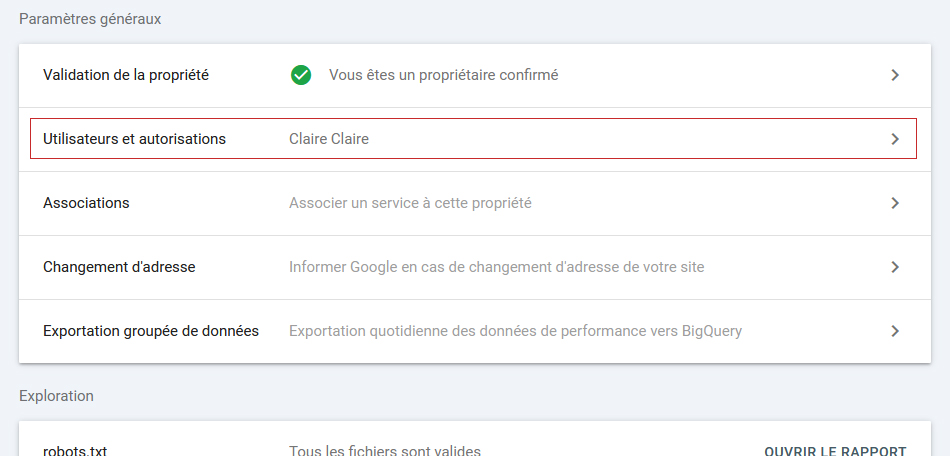This screenshot has width=950, height=456.
Task: Click the chevron arrow beside Associations
Action: [895, 203]
